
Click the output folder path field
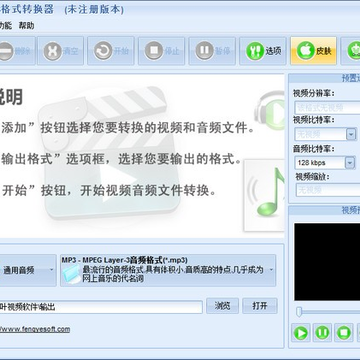coord(101,307)
